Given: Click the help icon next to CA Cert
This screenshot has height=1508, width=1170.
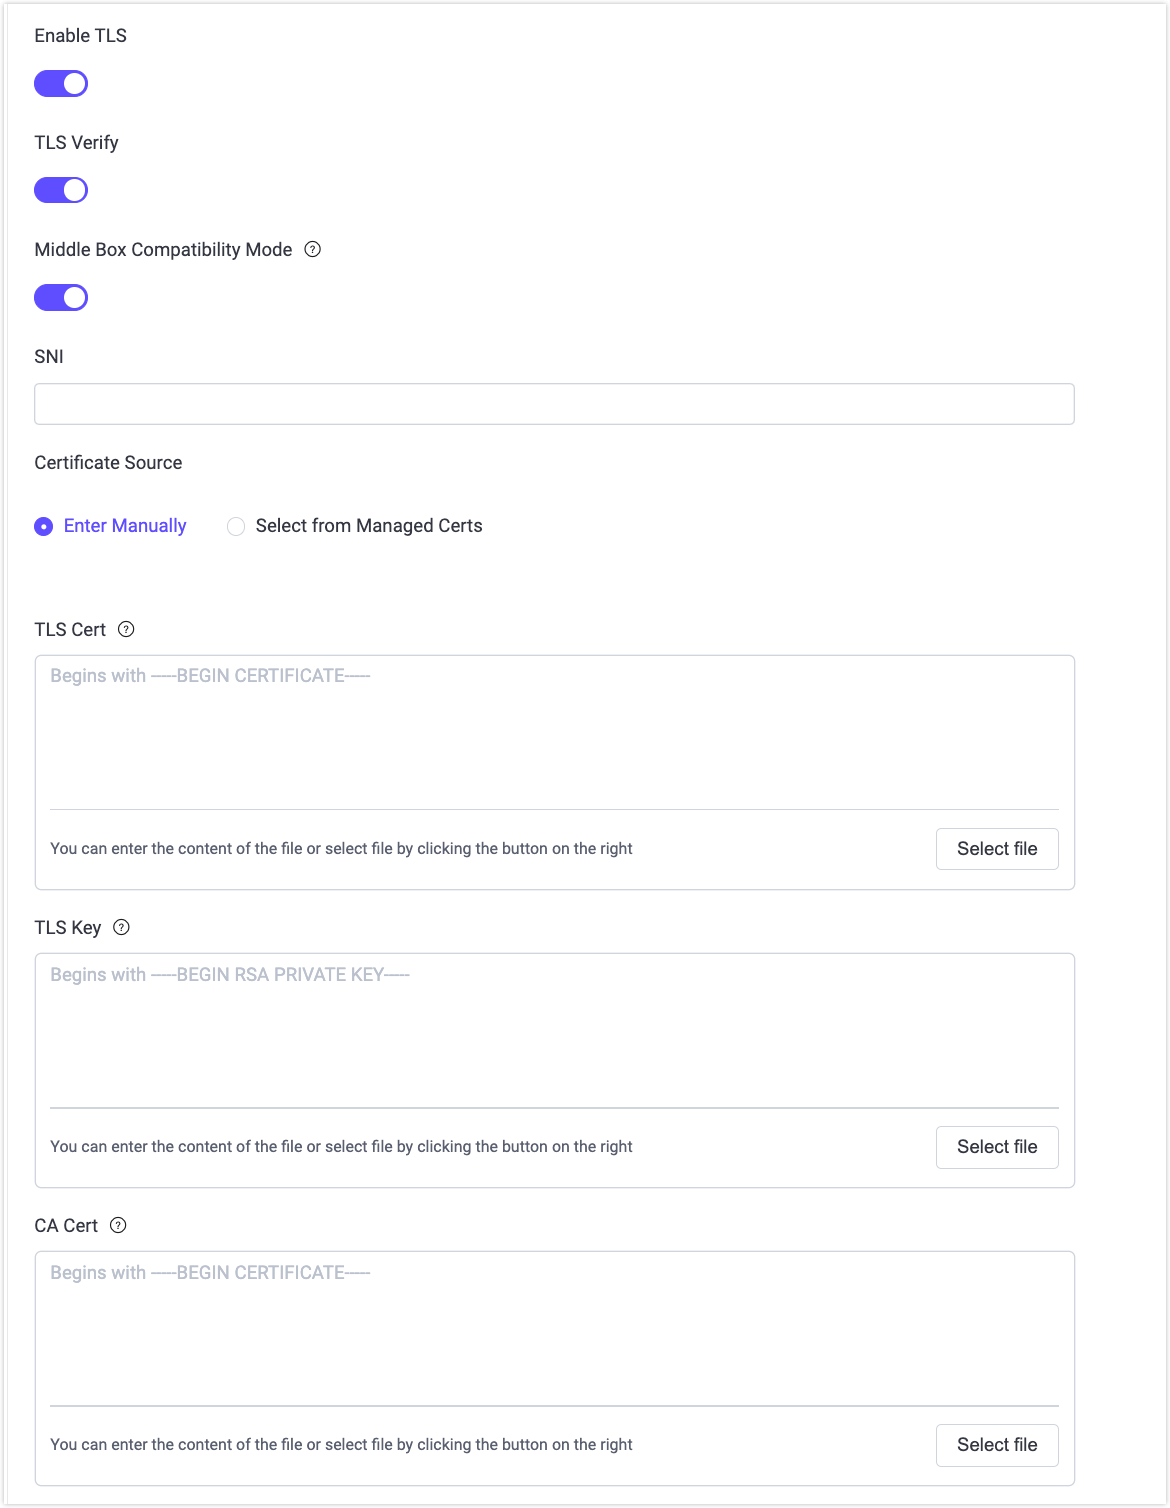Looking at the screenshot, I should (x=117, y=1225).
